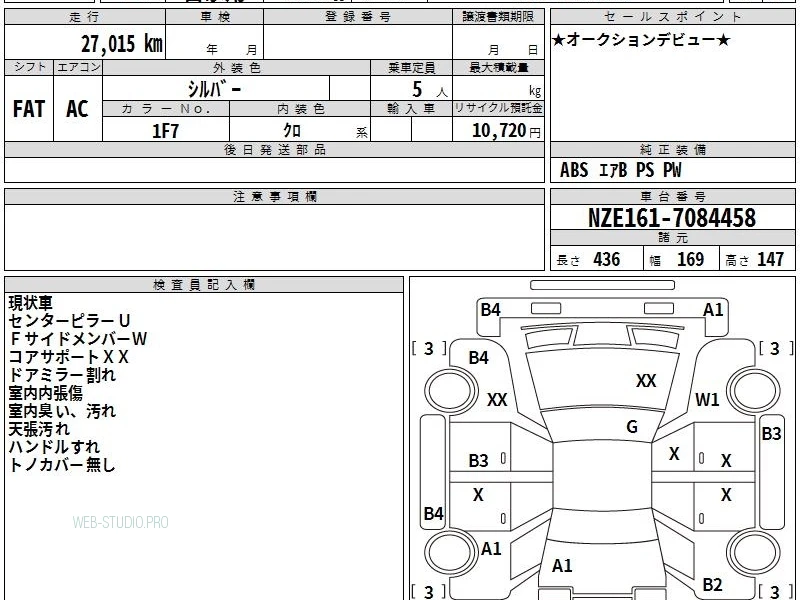The width and height of the screenshot is (800, 600).
Task: Click the 注意事項欄 header bar
Action: pos(274,196)
